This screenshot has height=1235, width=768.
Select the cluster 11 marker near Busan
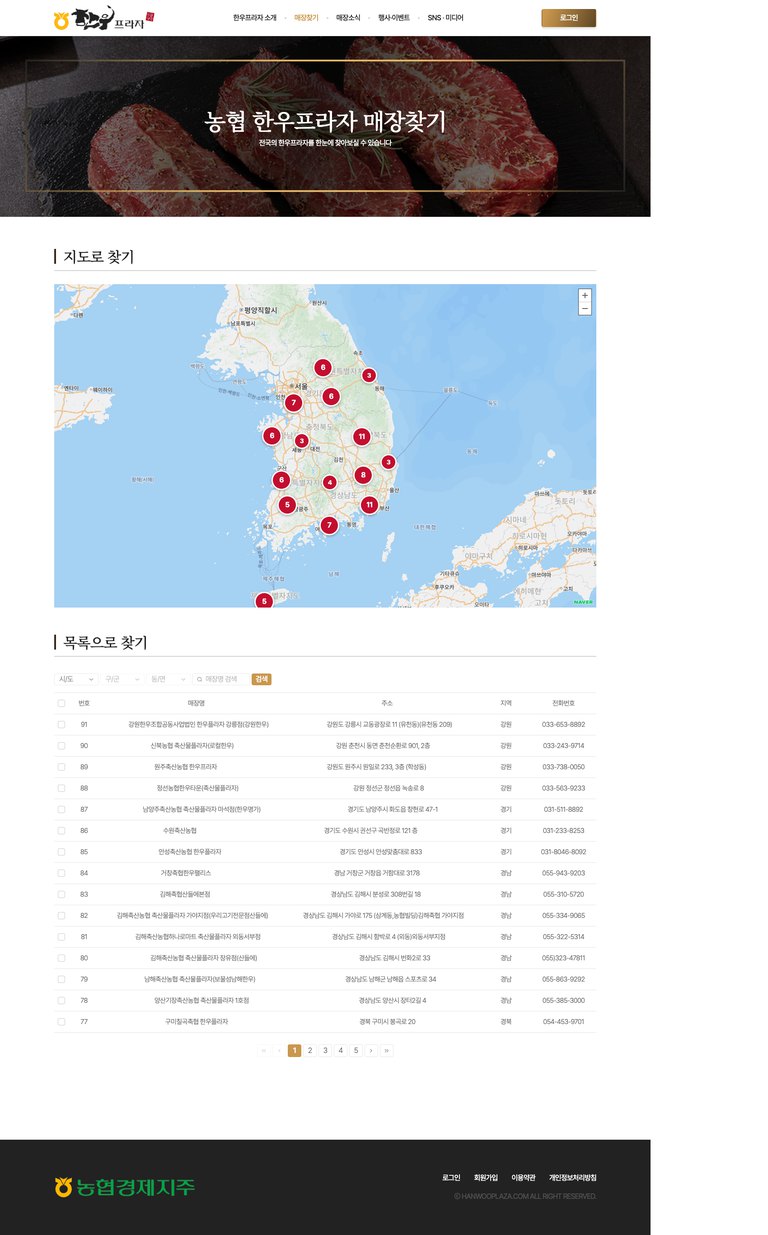(x=369, y=505)
